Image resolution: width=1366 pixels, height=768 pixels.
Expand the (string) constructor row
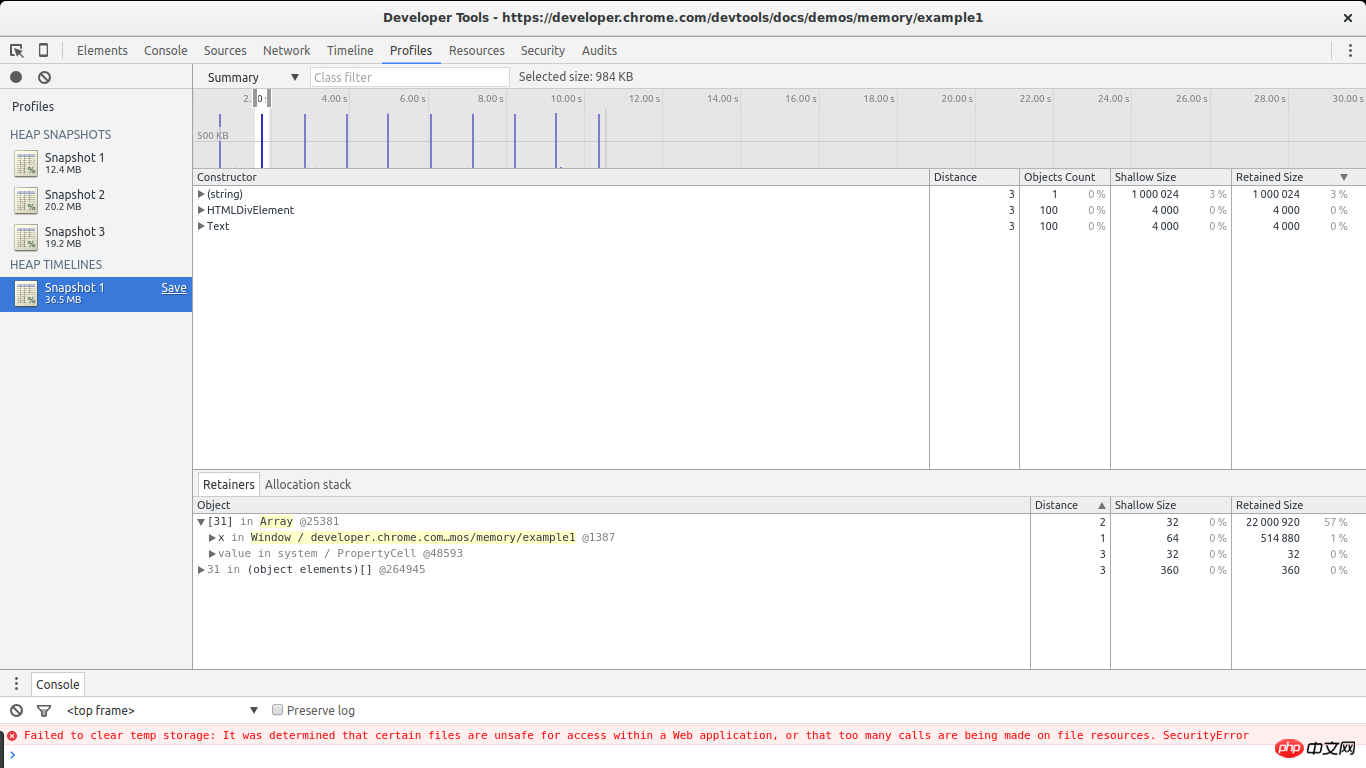(201, 194)
